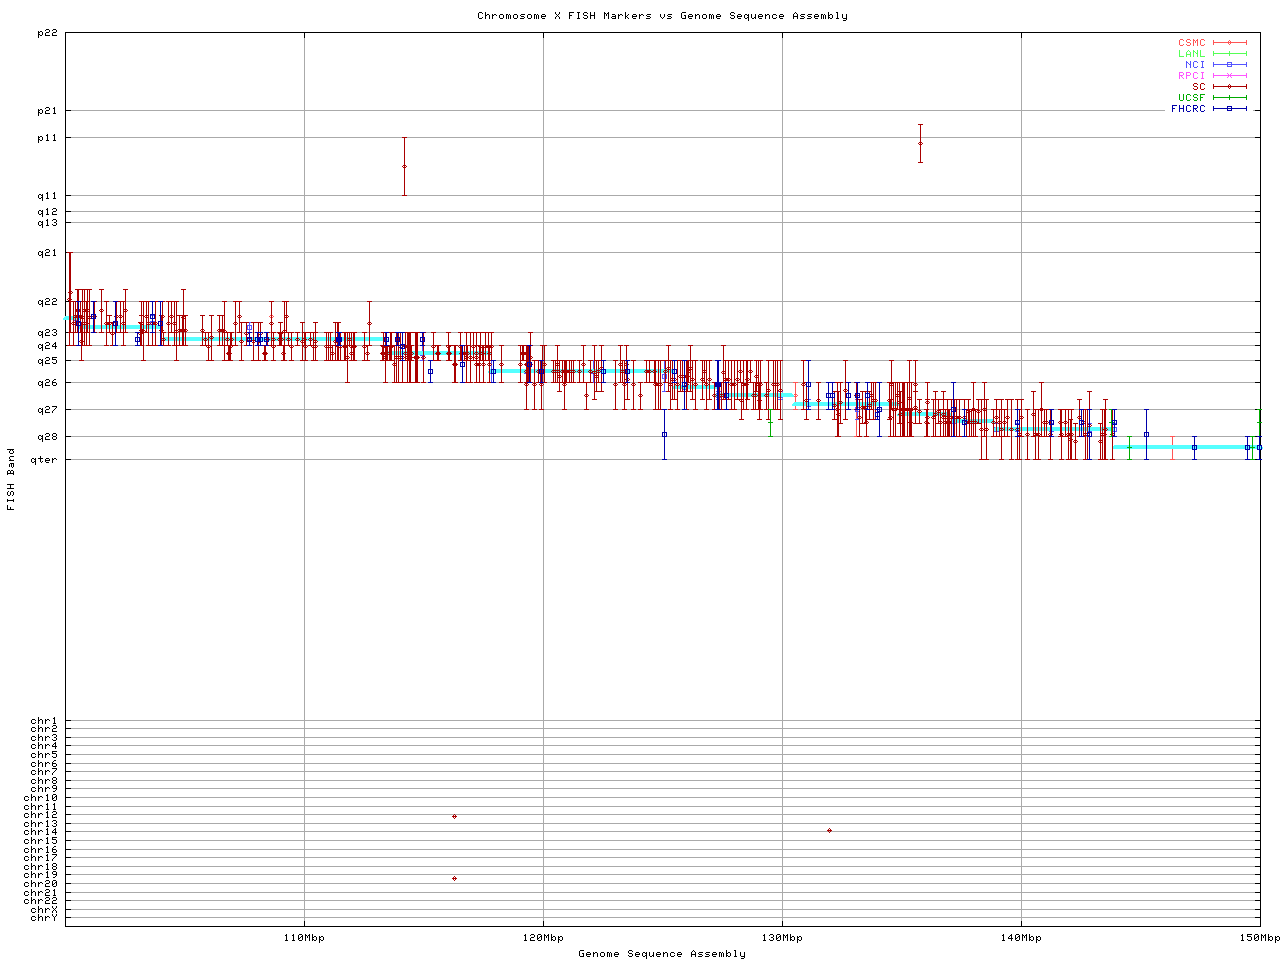Click the 150Mbp x-axis tick label
Screen dimensions: 1280x960
(x=1259, y=938)
